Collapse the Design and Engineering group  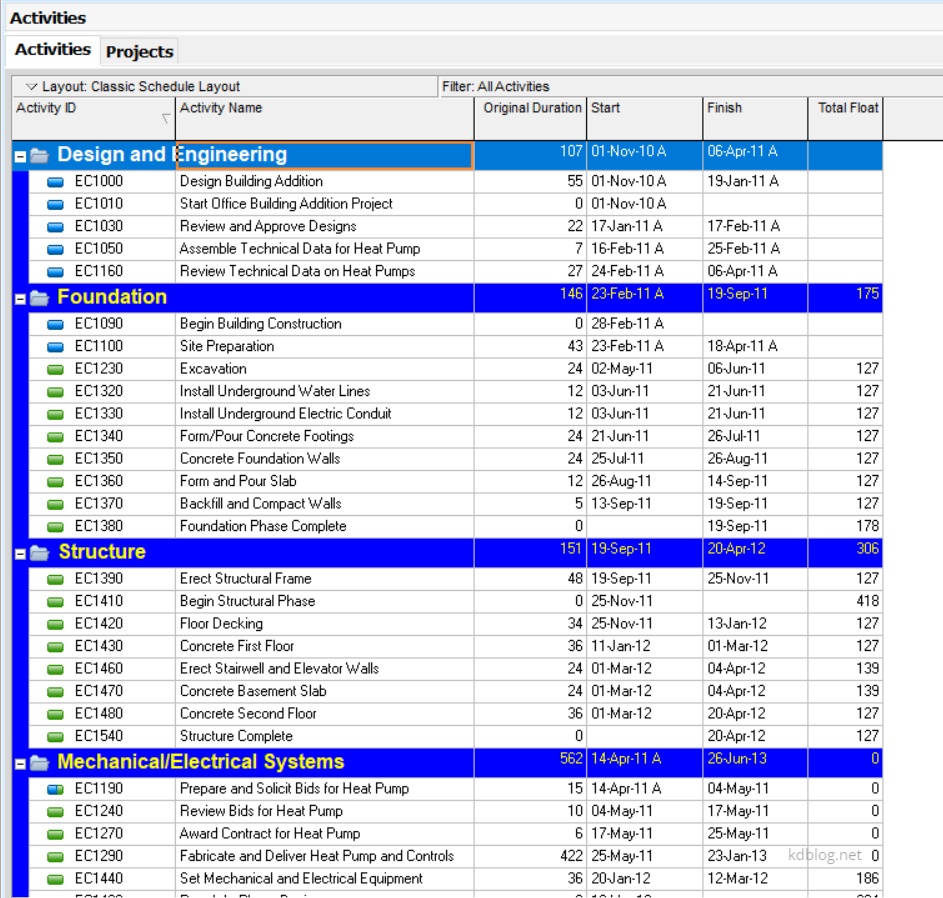(20, 156)
